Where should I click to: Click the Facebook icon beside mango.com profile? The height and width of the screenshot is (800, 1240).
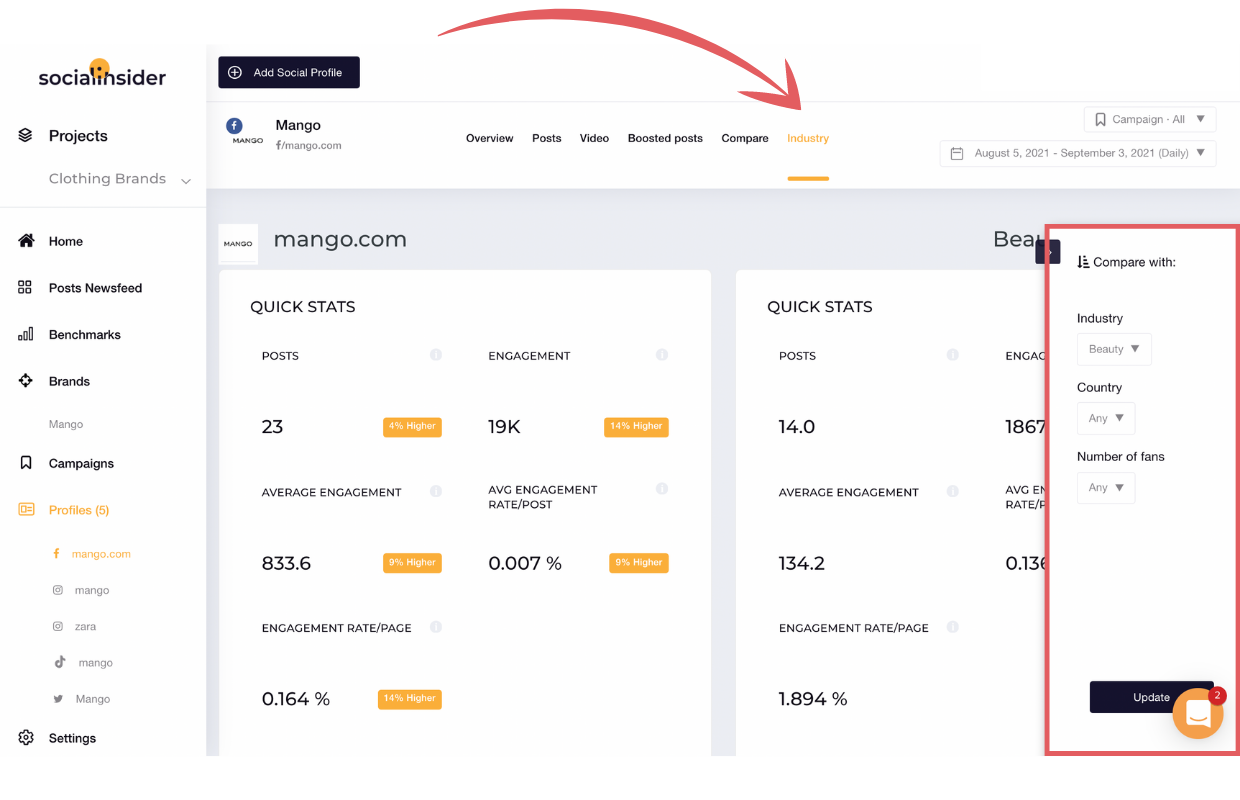click(56, 553)
